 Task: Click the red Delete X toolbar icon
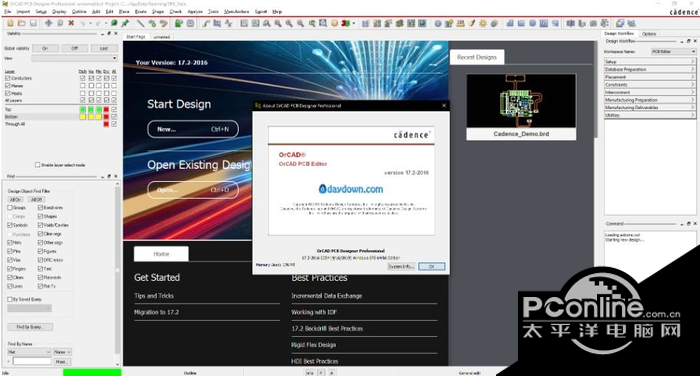coord(71,23)
